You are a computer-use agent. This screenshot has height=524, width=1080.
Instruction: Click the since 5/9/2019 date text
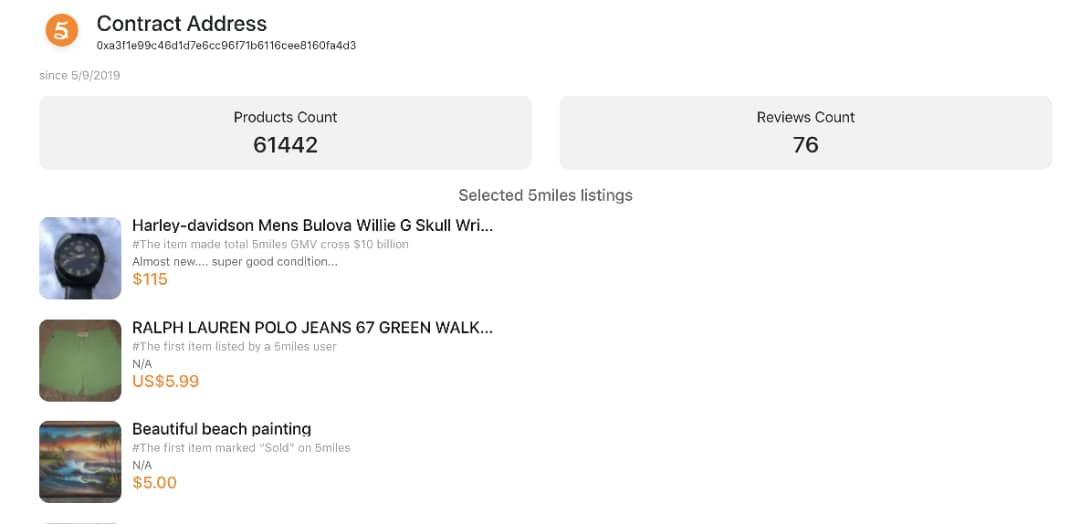coord(80,75)
